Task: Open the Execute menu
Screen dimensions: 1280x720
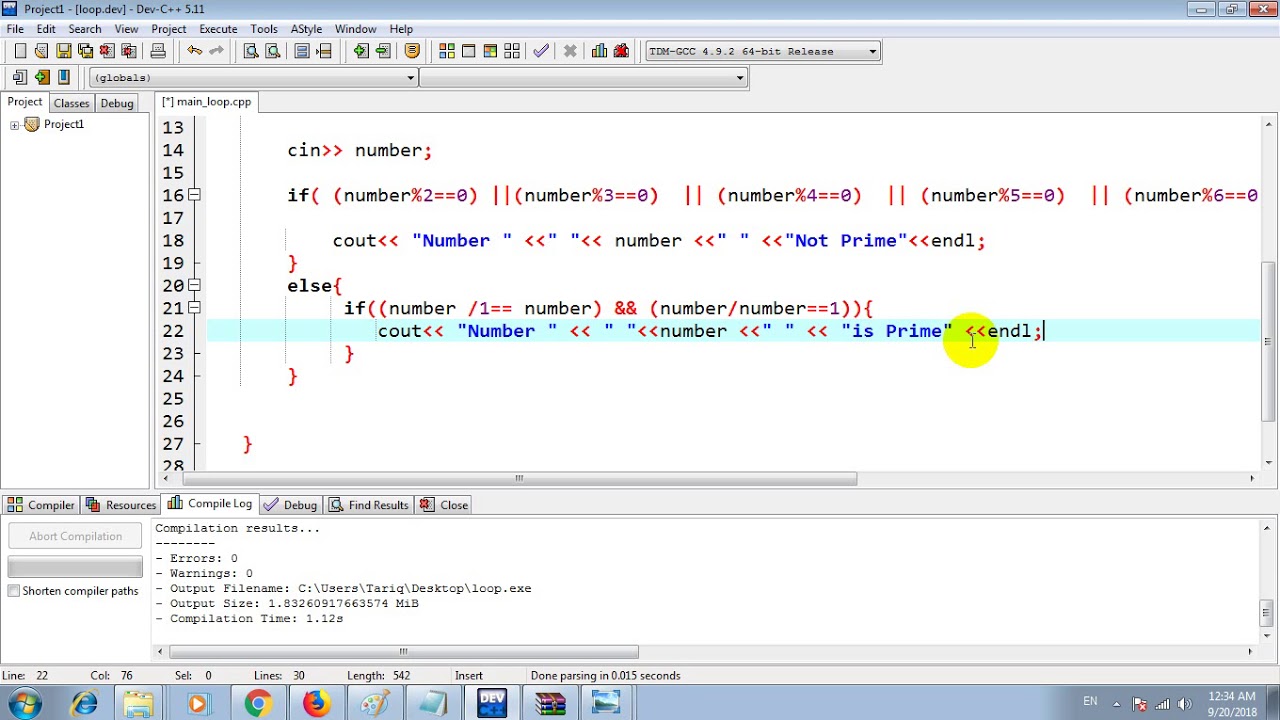Action: tap(218, 29)
